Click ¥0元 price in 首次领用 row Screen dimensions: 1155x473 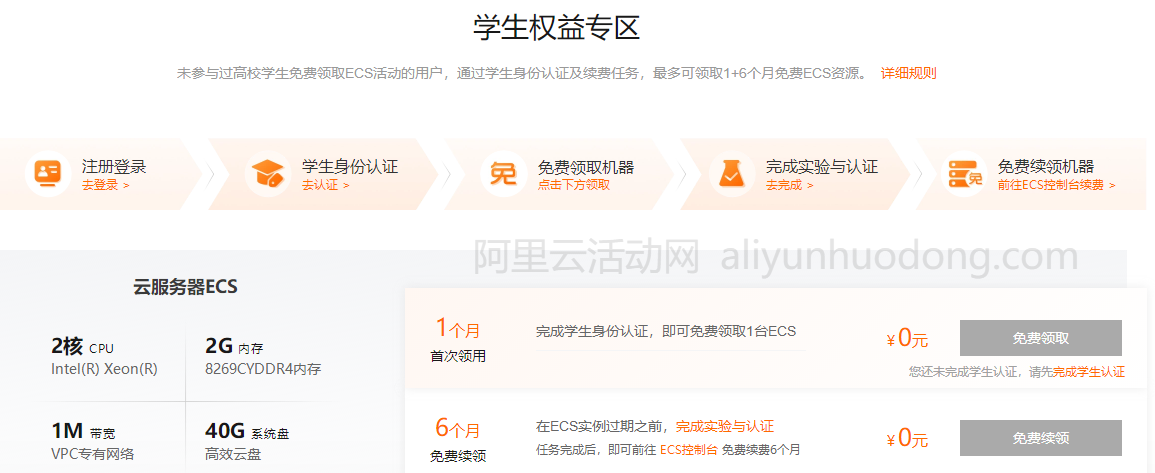(x=908, y=339)
